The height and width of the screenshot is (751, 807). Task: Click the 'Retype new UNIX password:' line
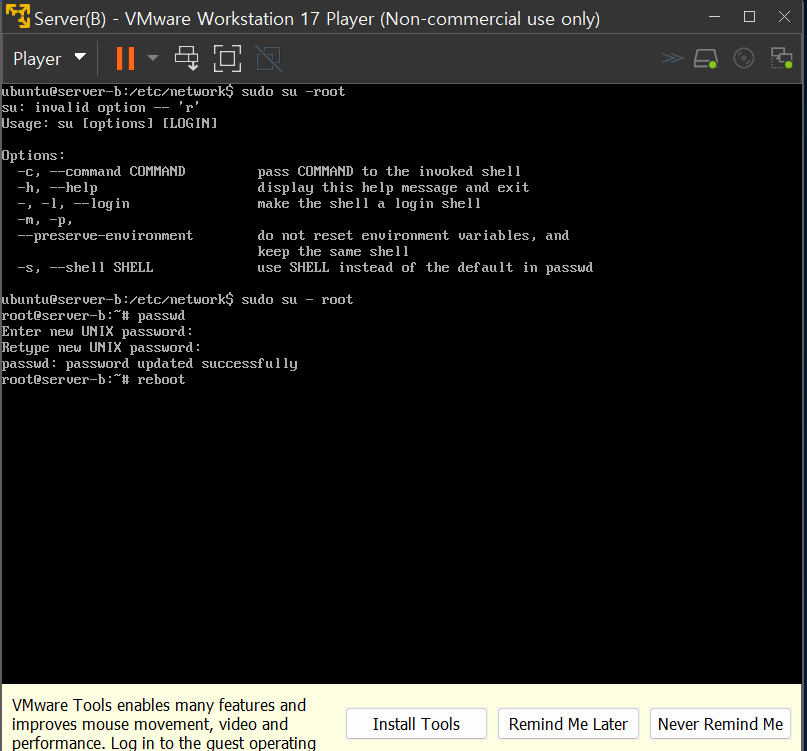(x=101, y=348)
